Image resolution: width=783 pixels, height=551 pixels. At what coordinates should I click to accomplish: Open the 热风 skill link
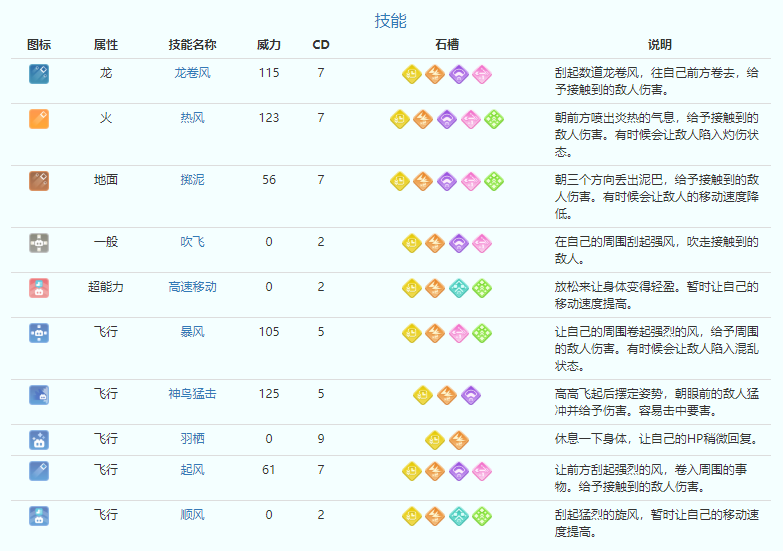pyautogui.click(x=192, y=118)
